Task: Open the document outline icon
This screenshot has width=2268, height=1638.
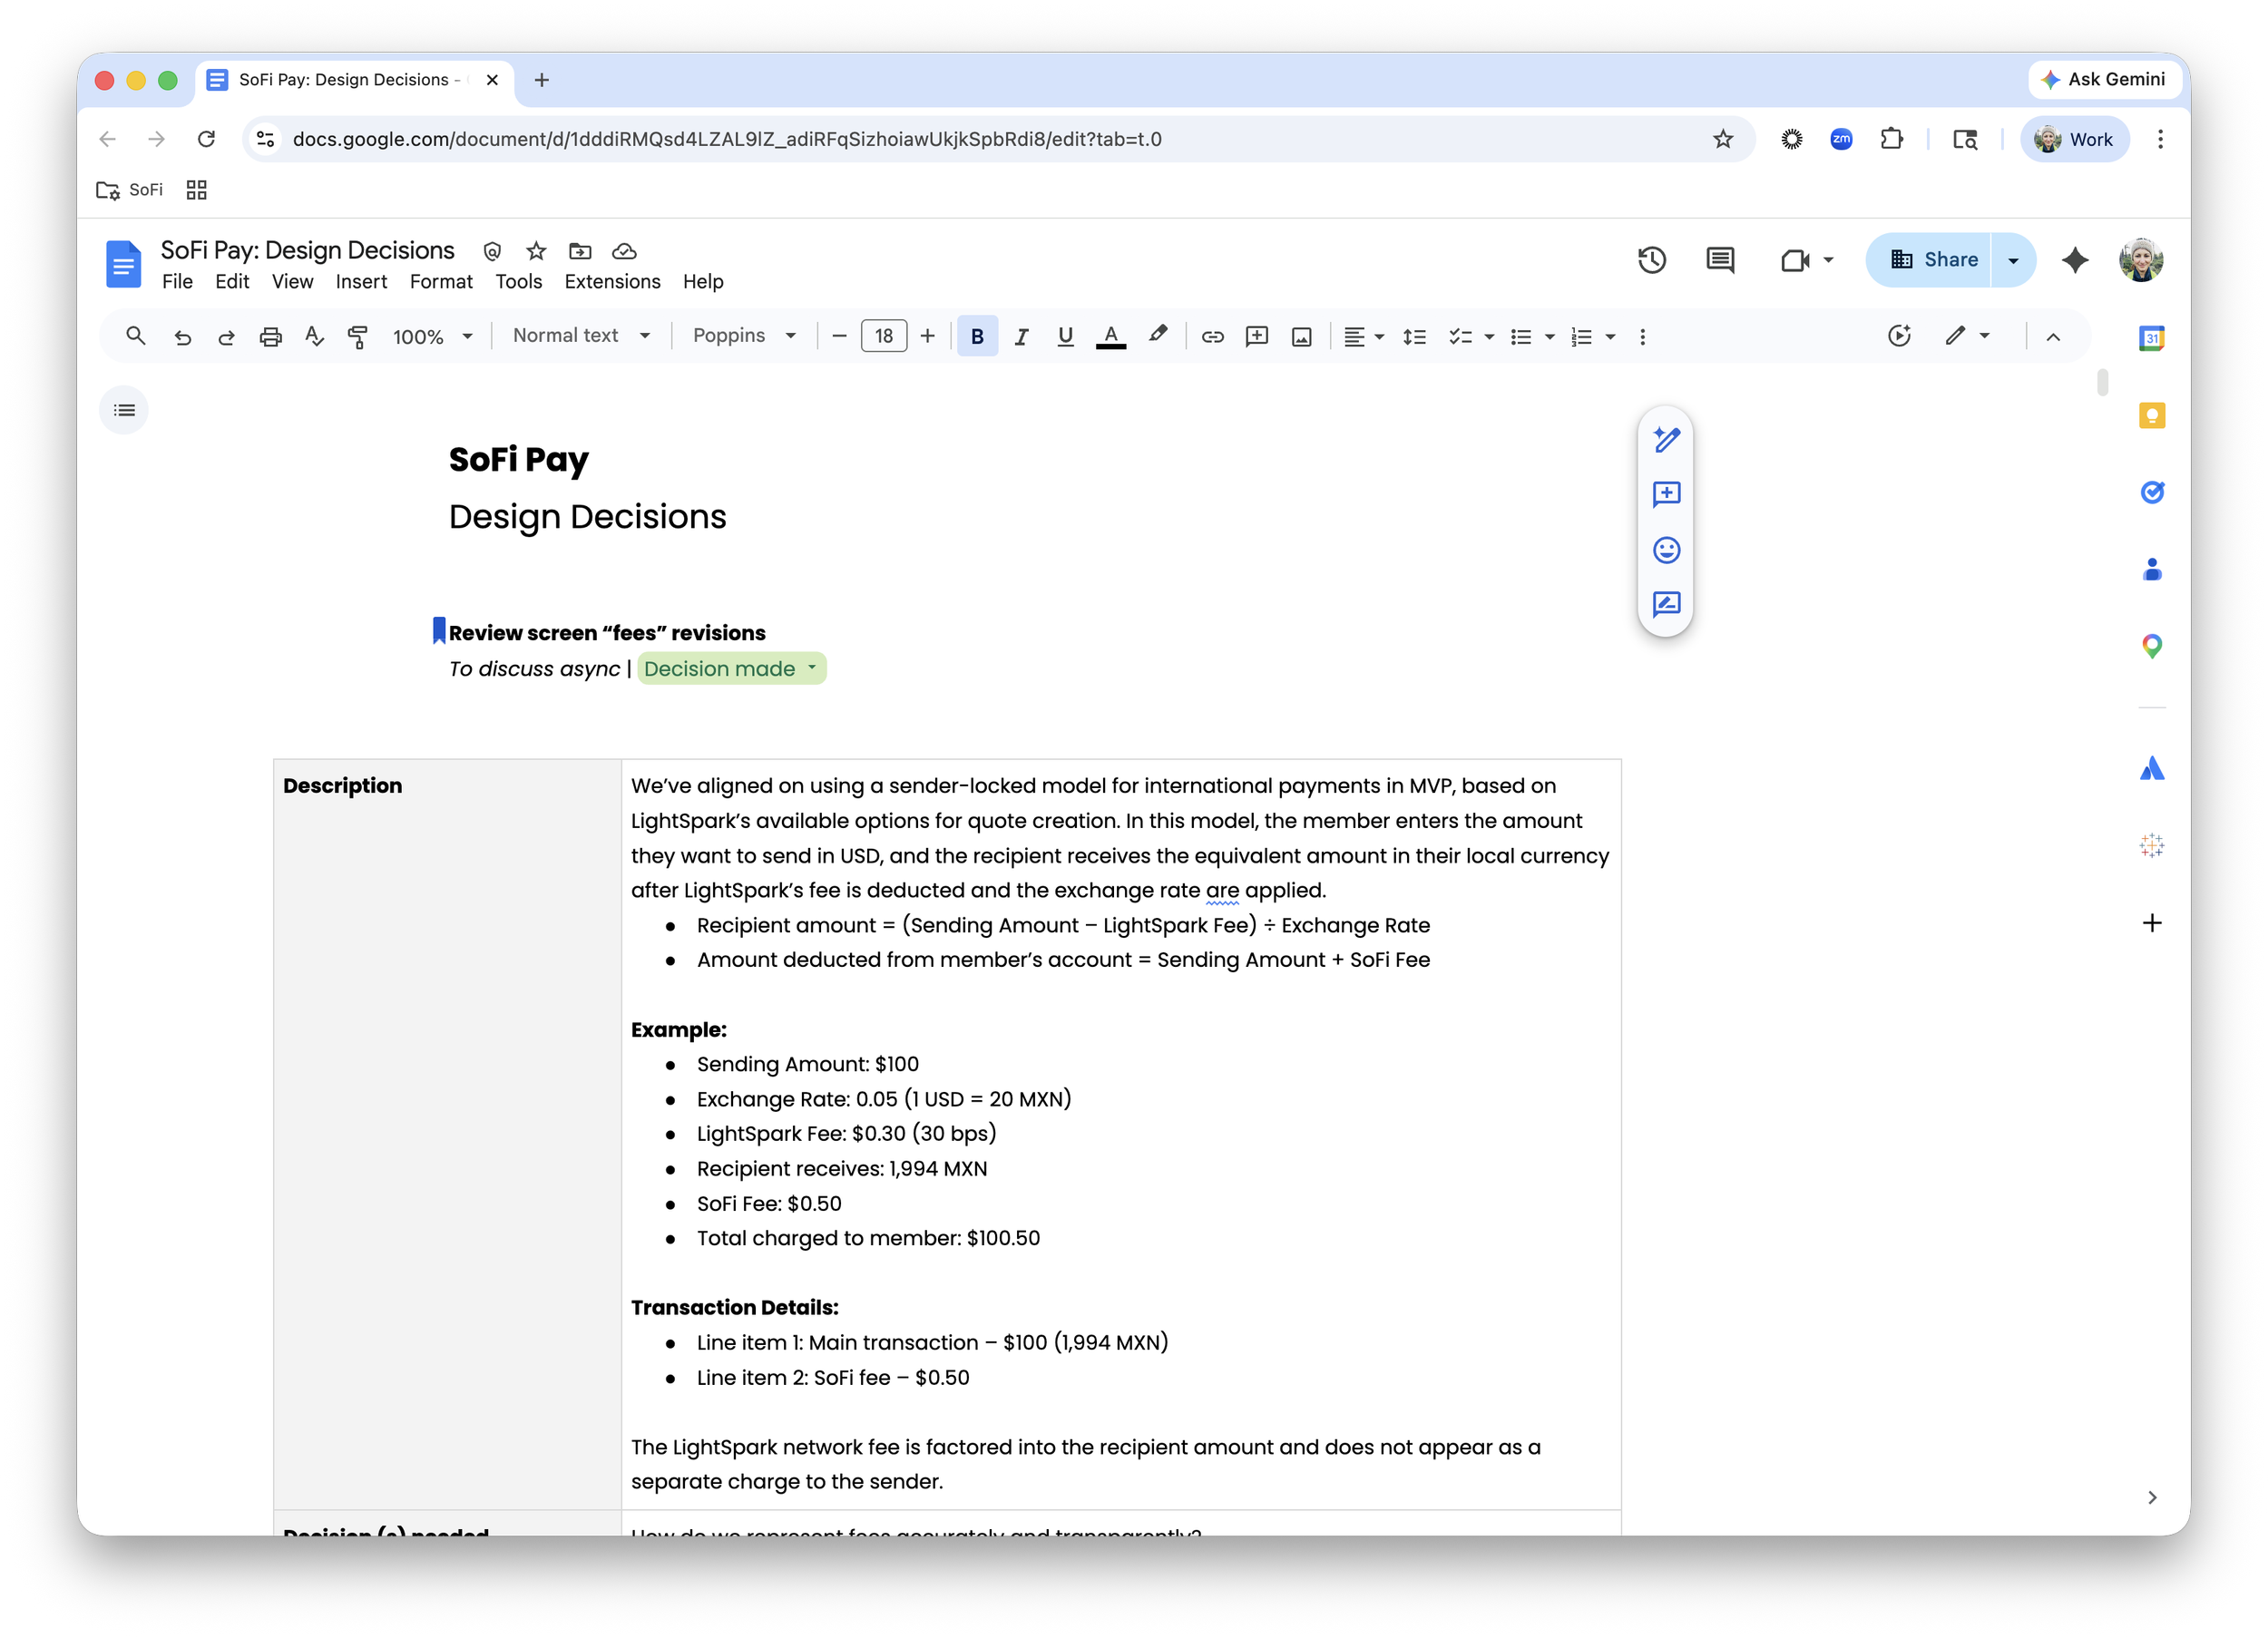Action: click(x=124, y=410)
